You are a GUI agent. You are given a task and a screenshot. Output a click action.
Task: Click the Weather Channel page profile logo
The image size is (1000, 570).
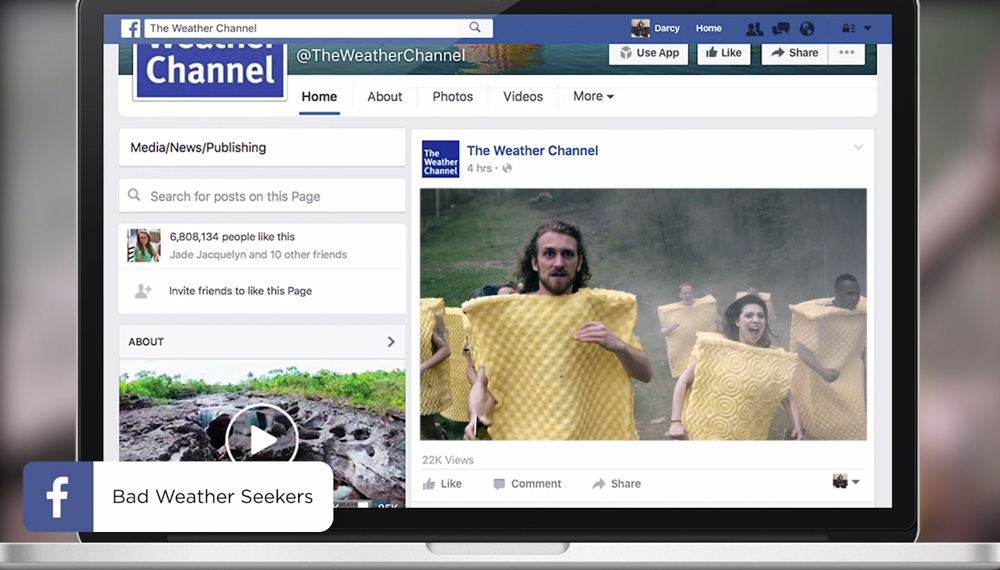tap(210, 70)
